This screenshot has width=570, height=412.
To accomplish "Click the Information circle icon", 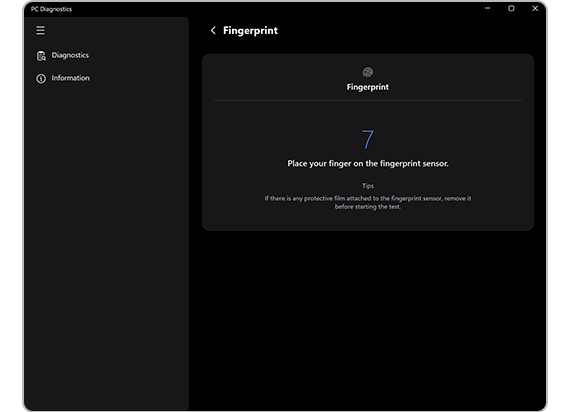I will (x=41, y=78).
